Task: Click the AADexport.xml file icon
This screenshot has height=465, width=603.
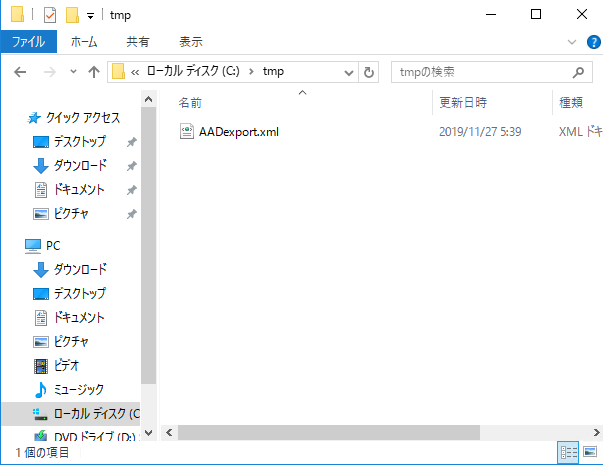Action: [187, 132]
